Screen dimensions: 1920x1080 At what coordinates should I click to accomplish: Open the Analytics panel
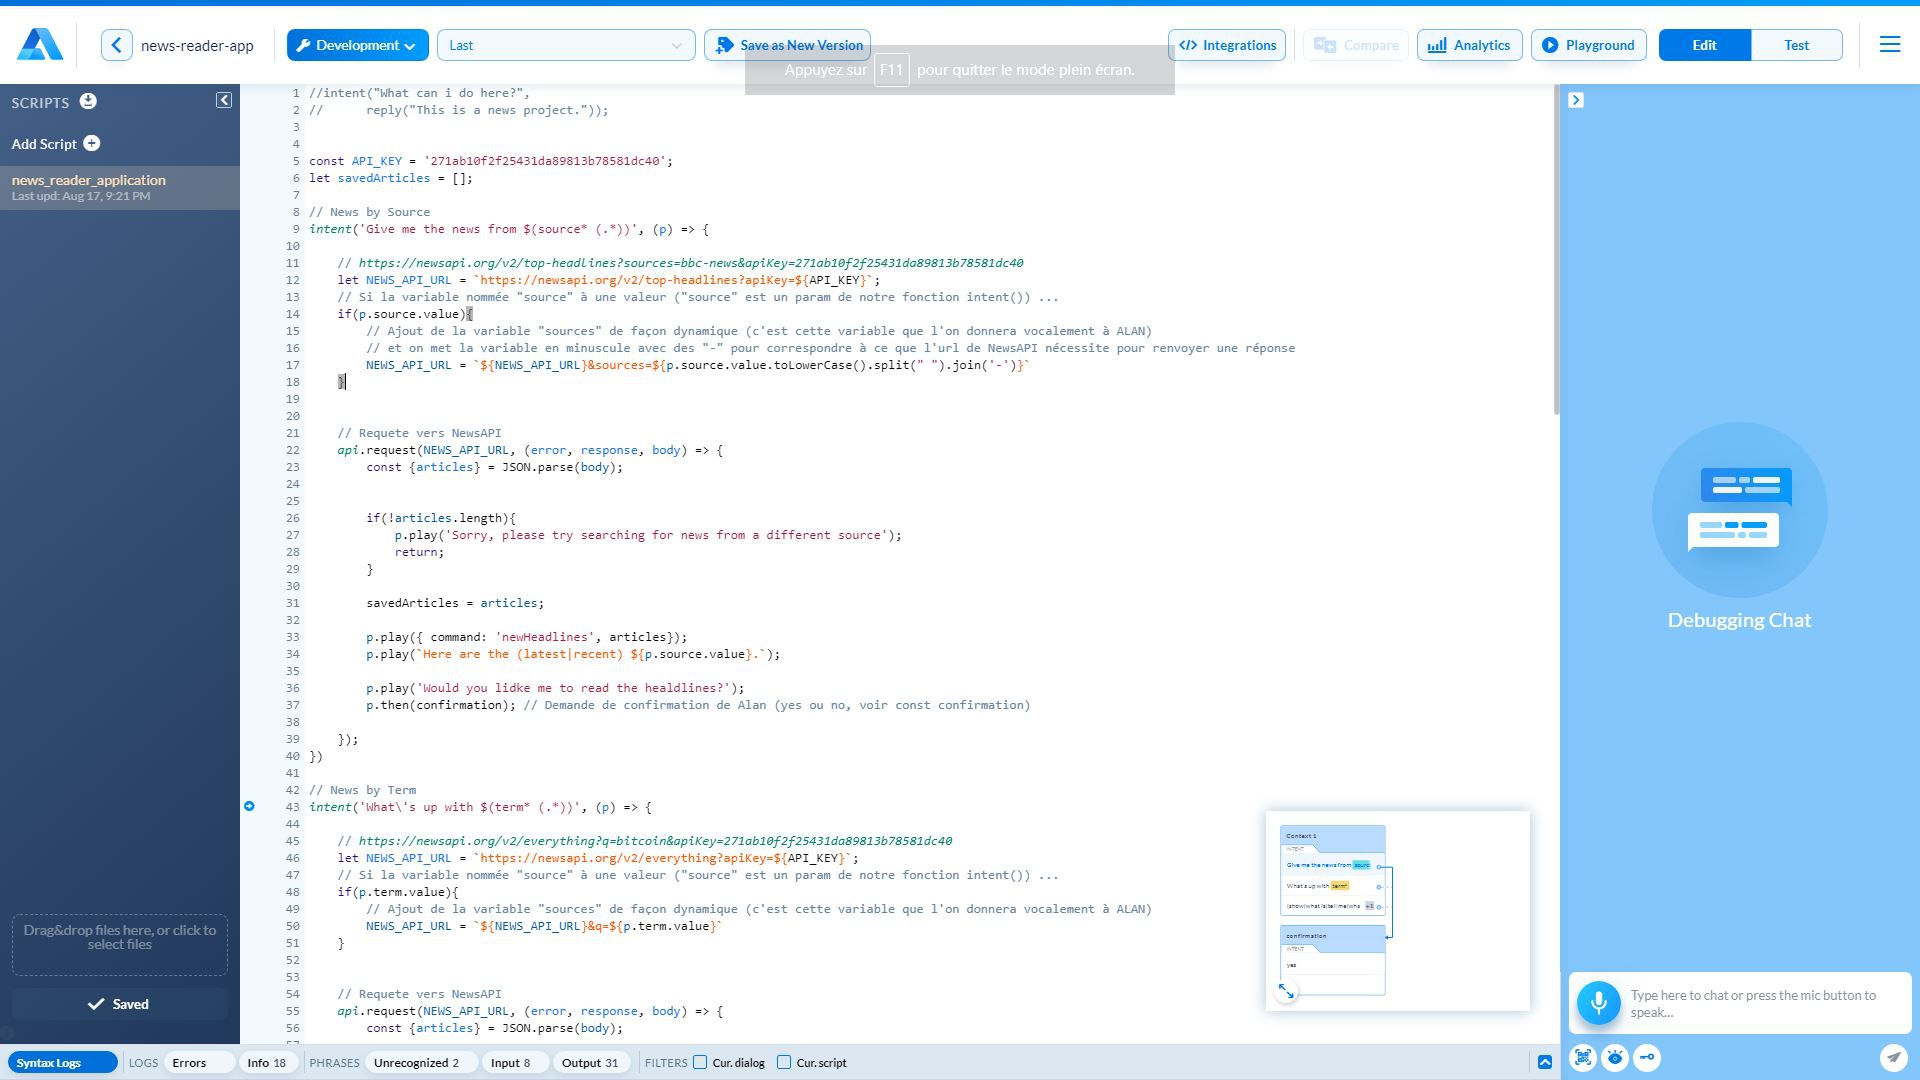coord(1466,45)
